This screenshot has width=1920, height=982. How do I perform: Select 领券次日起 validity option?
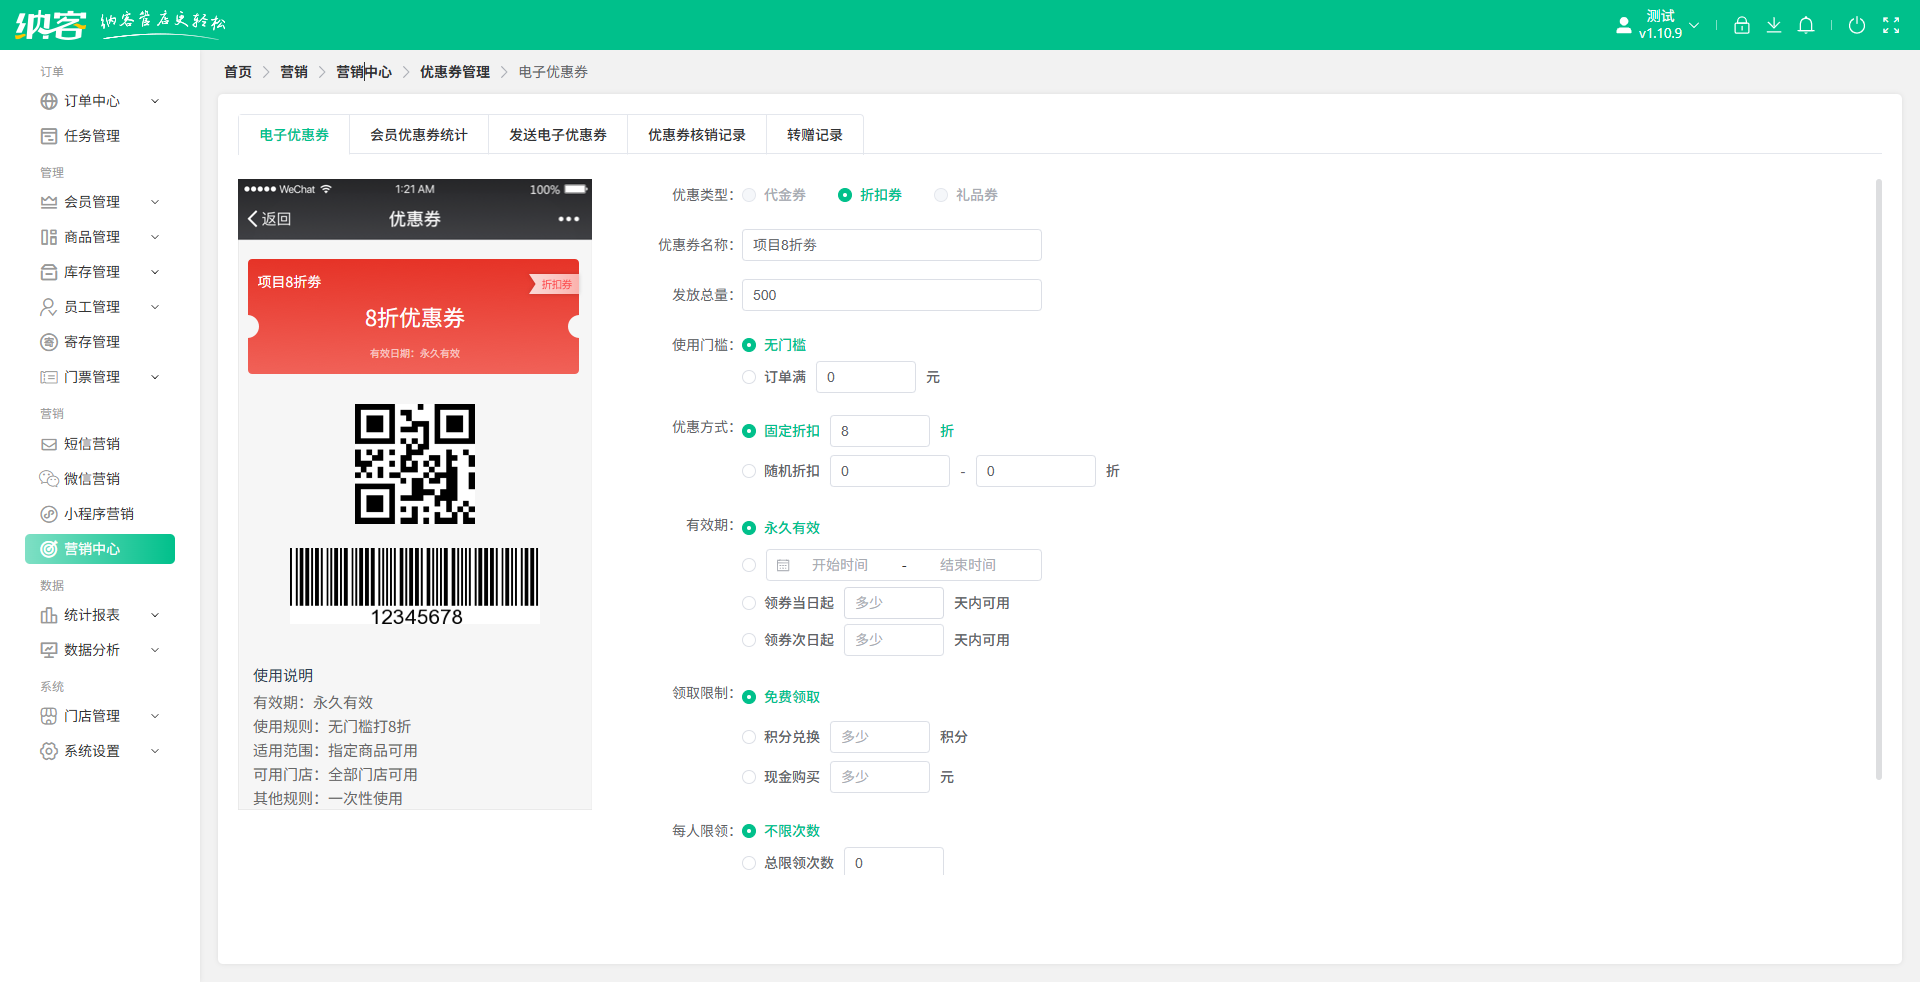pos(749,640)
